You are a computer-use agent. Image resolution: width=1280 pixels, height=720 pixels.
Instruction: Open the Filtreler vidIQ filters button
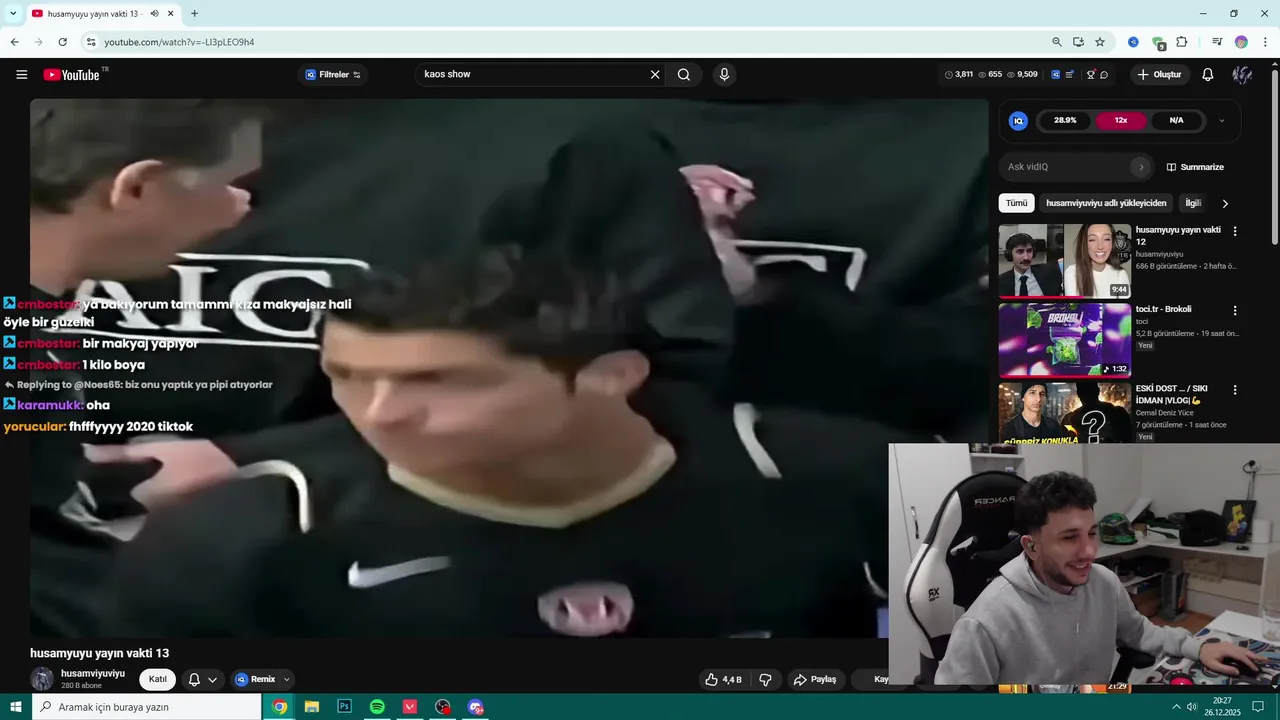[333, 75]
